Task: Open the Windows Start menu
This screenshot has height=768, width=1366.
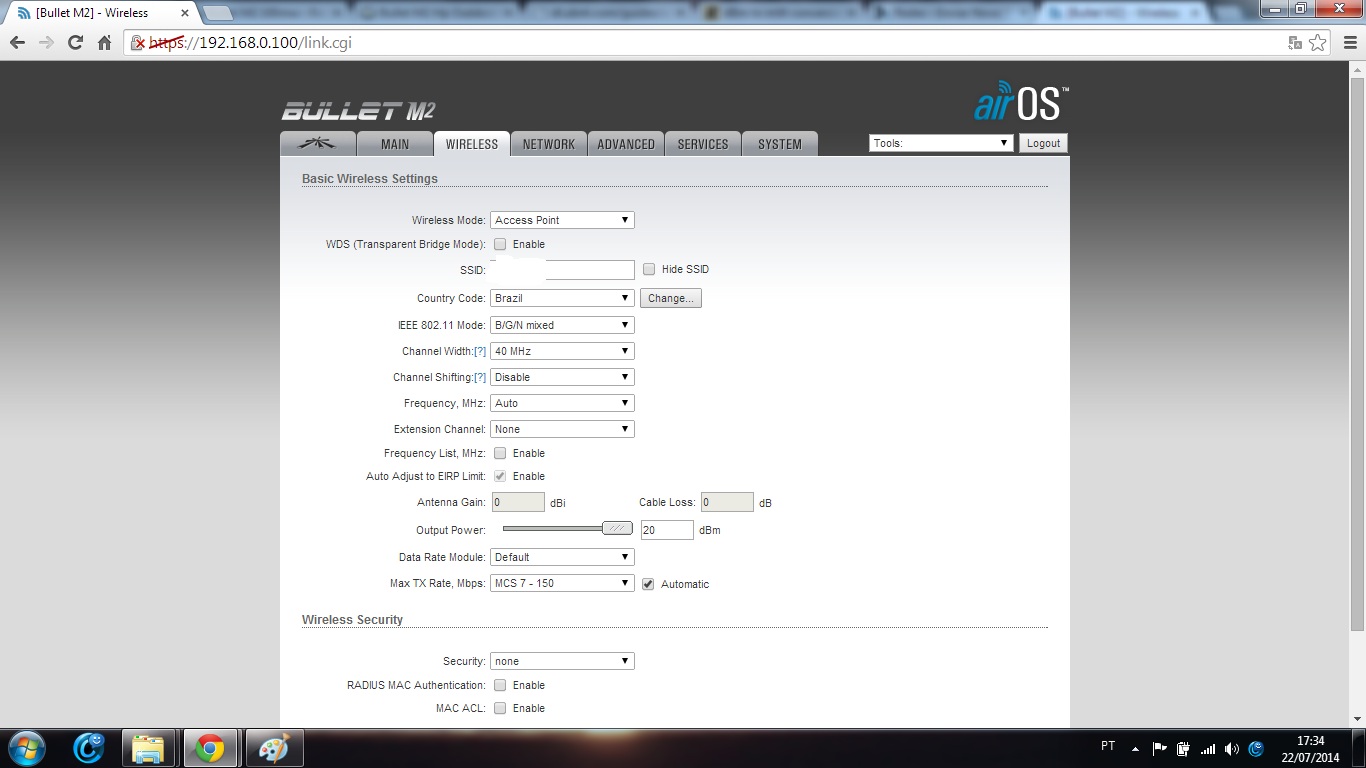Action: (25, 748)
